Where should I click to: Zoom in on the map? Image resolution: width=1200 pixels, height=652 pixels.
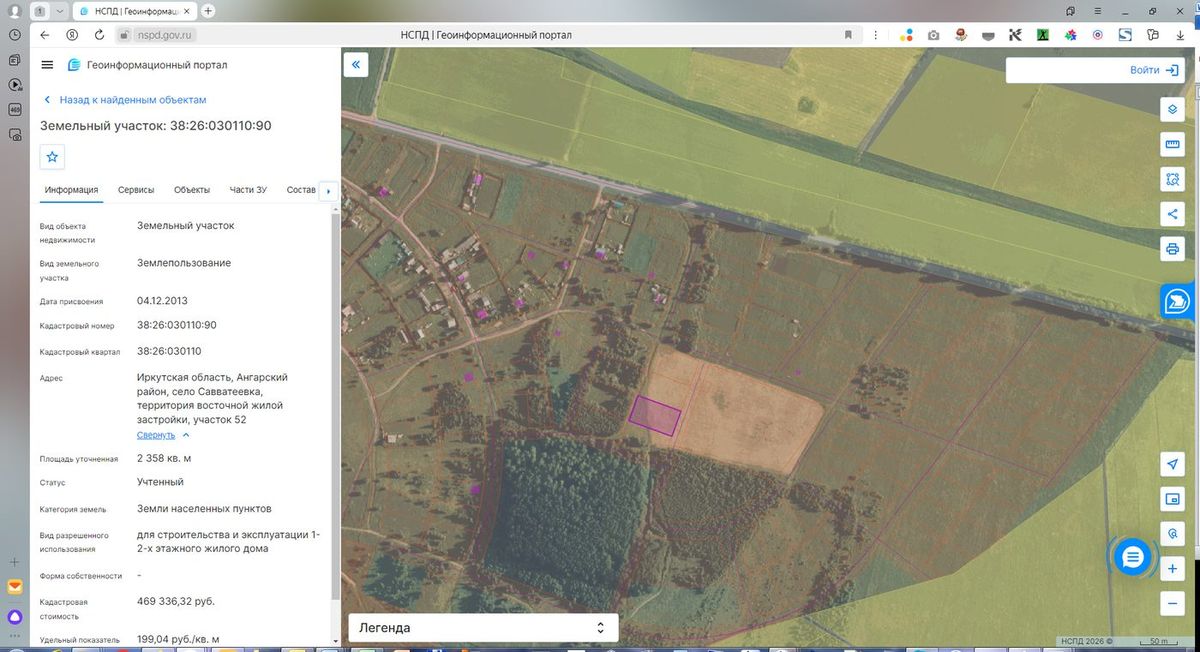pos(1172,569)
